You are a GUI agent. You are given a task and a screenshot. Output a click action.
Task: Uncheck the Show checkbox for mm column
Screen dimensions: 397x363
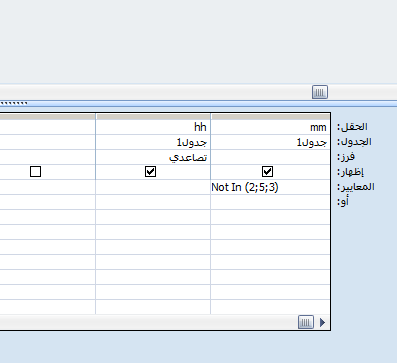pyautogui.click(x=267, y=172)
